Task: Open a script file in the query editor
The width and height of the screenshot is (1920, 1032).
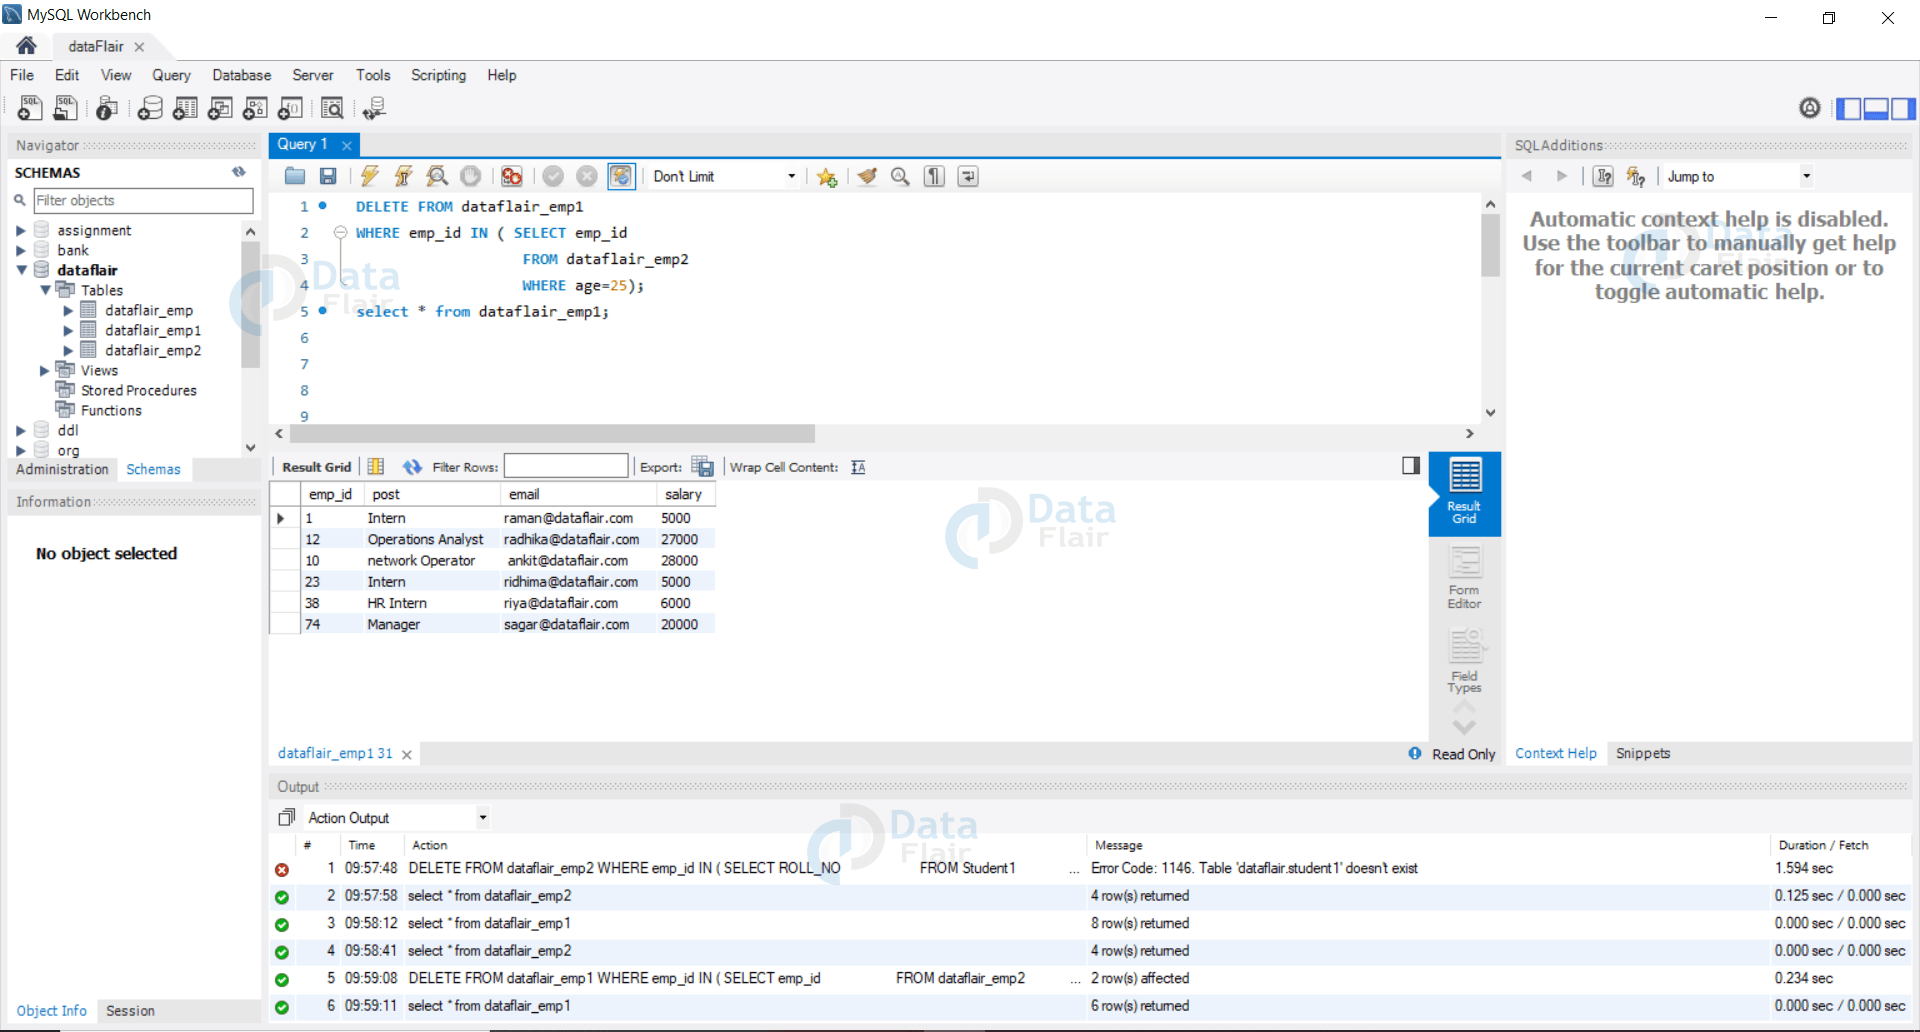Action: (294, 176)
